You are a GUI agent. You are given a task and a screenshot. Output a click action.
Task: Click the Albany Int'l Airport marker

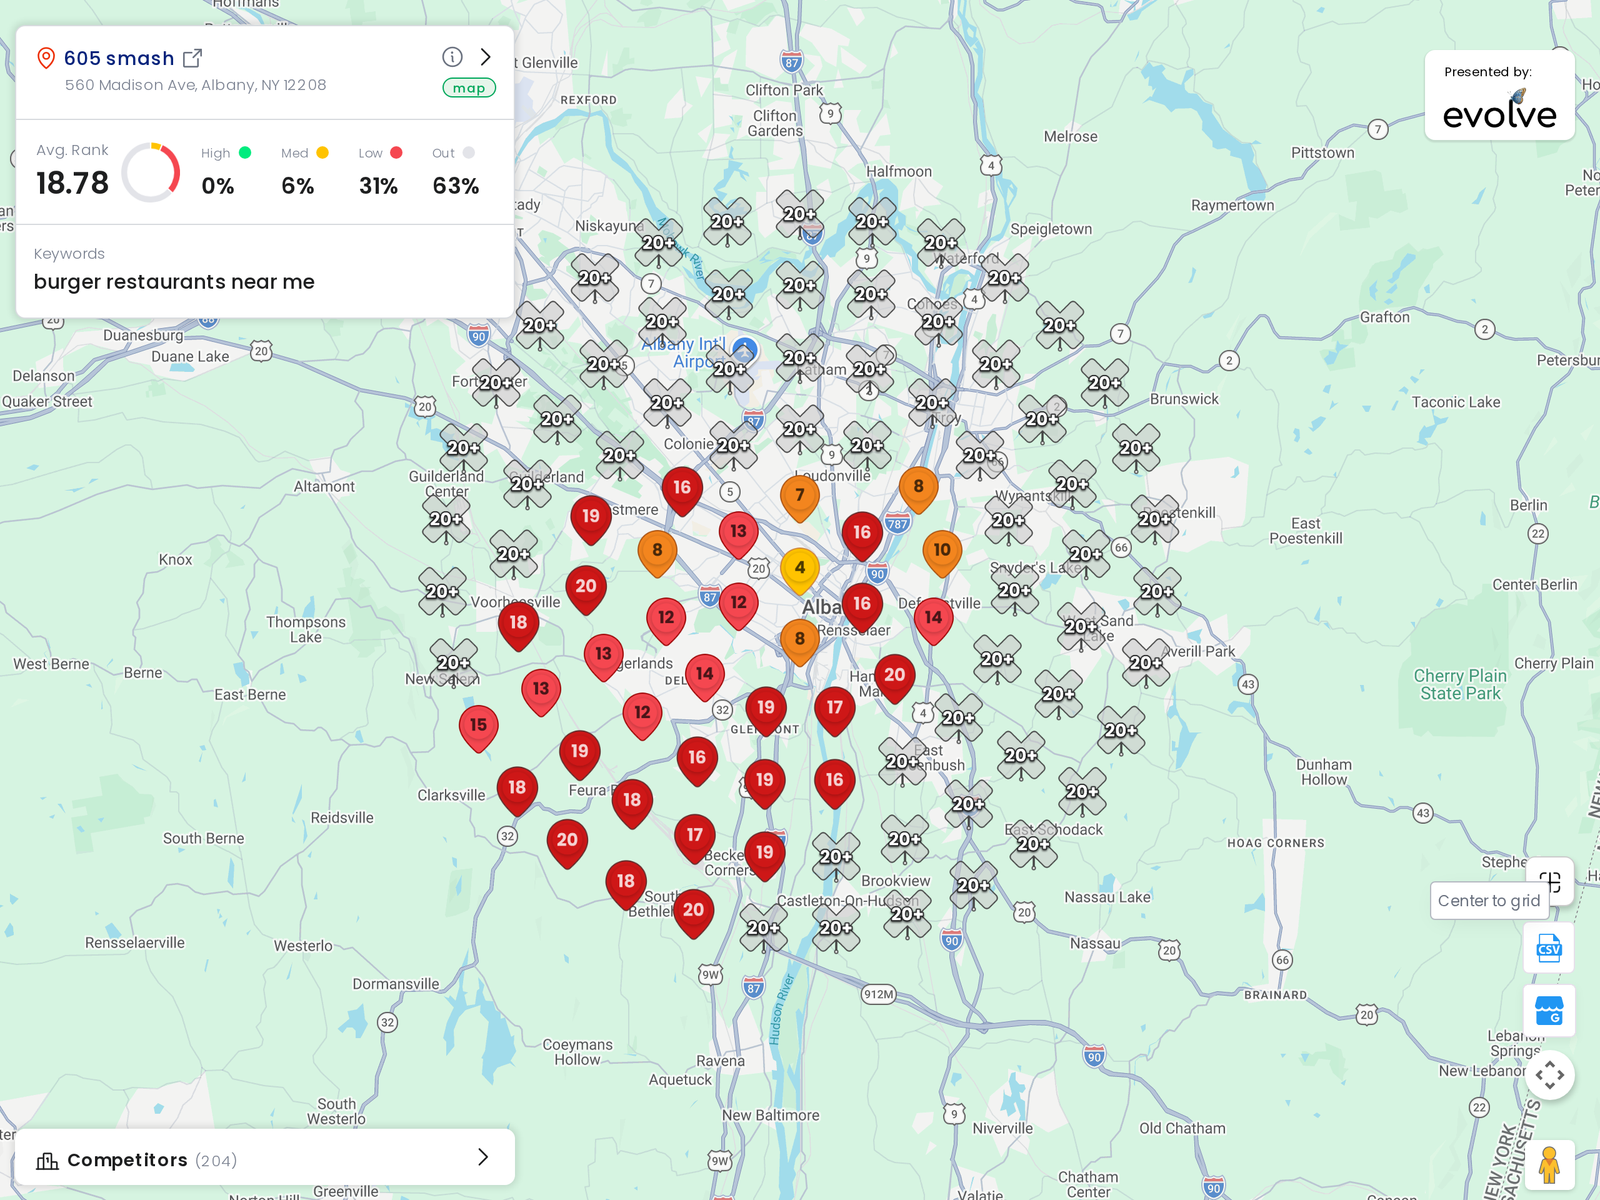[744, 350]
